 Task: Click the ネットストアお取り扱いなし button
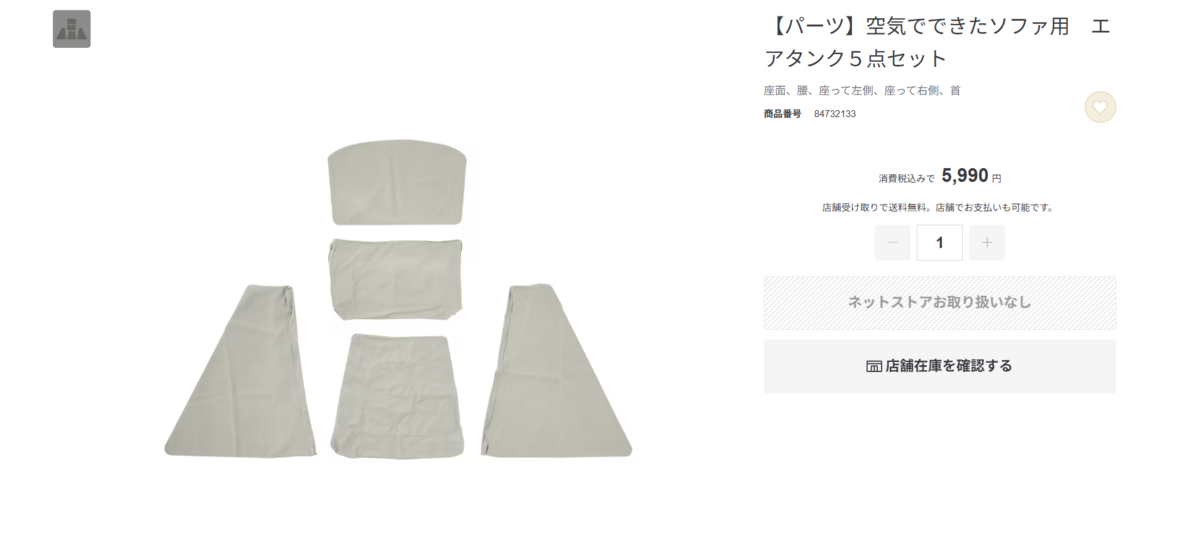pos(940,303)
